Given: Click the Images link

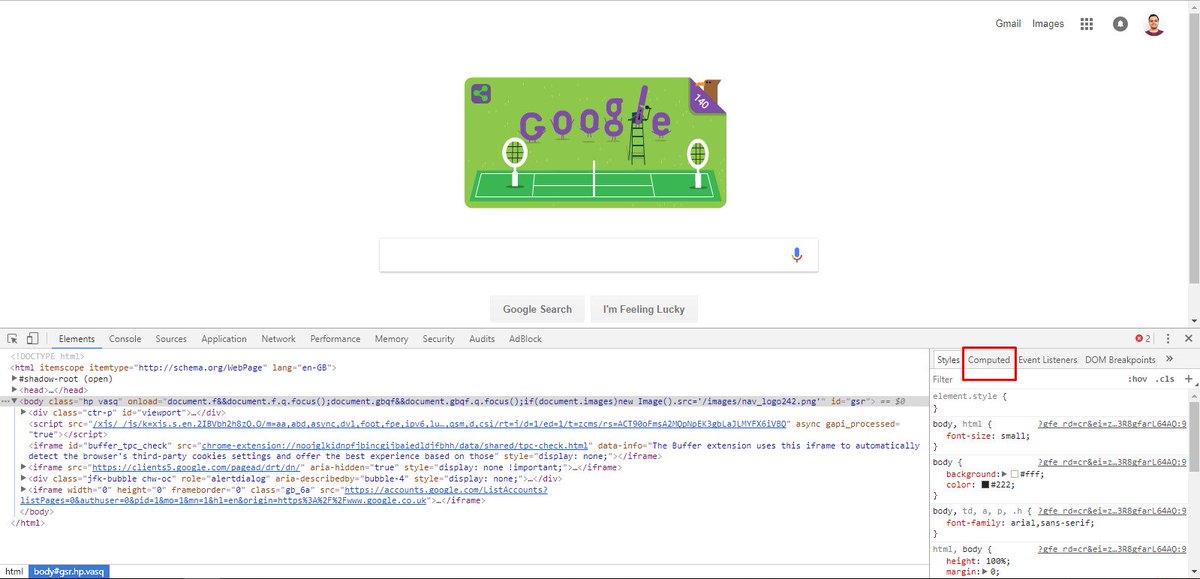Looking at the screenshot, I should (1048, 24).
